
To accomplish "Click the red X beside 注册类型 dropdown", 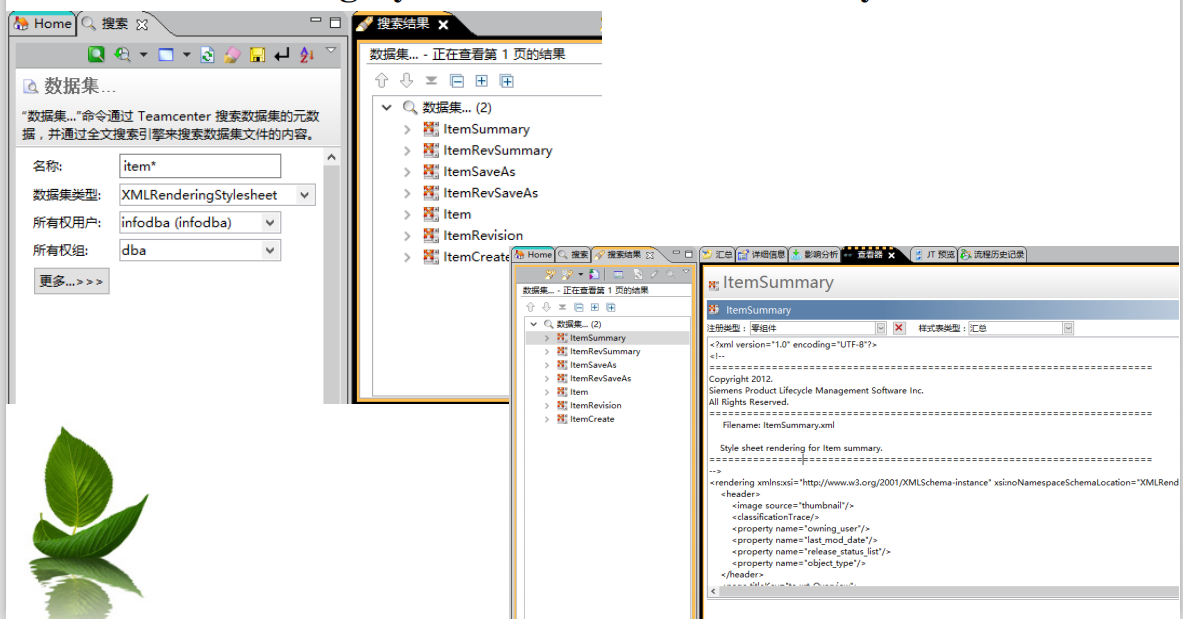I will coord(898,328).
